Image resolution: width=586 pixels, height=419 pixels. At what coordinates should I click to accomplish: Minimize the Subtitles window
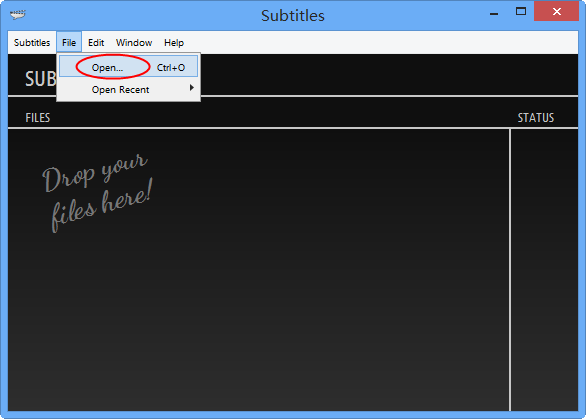pos(494,13)
